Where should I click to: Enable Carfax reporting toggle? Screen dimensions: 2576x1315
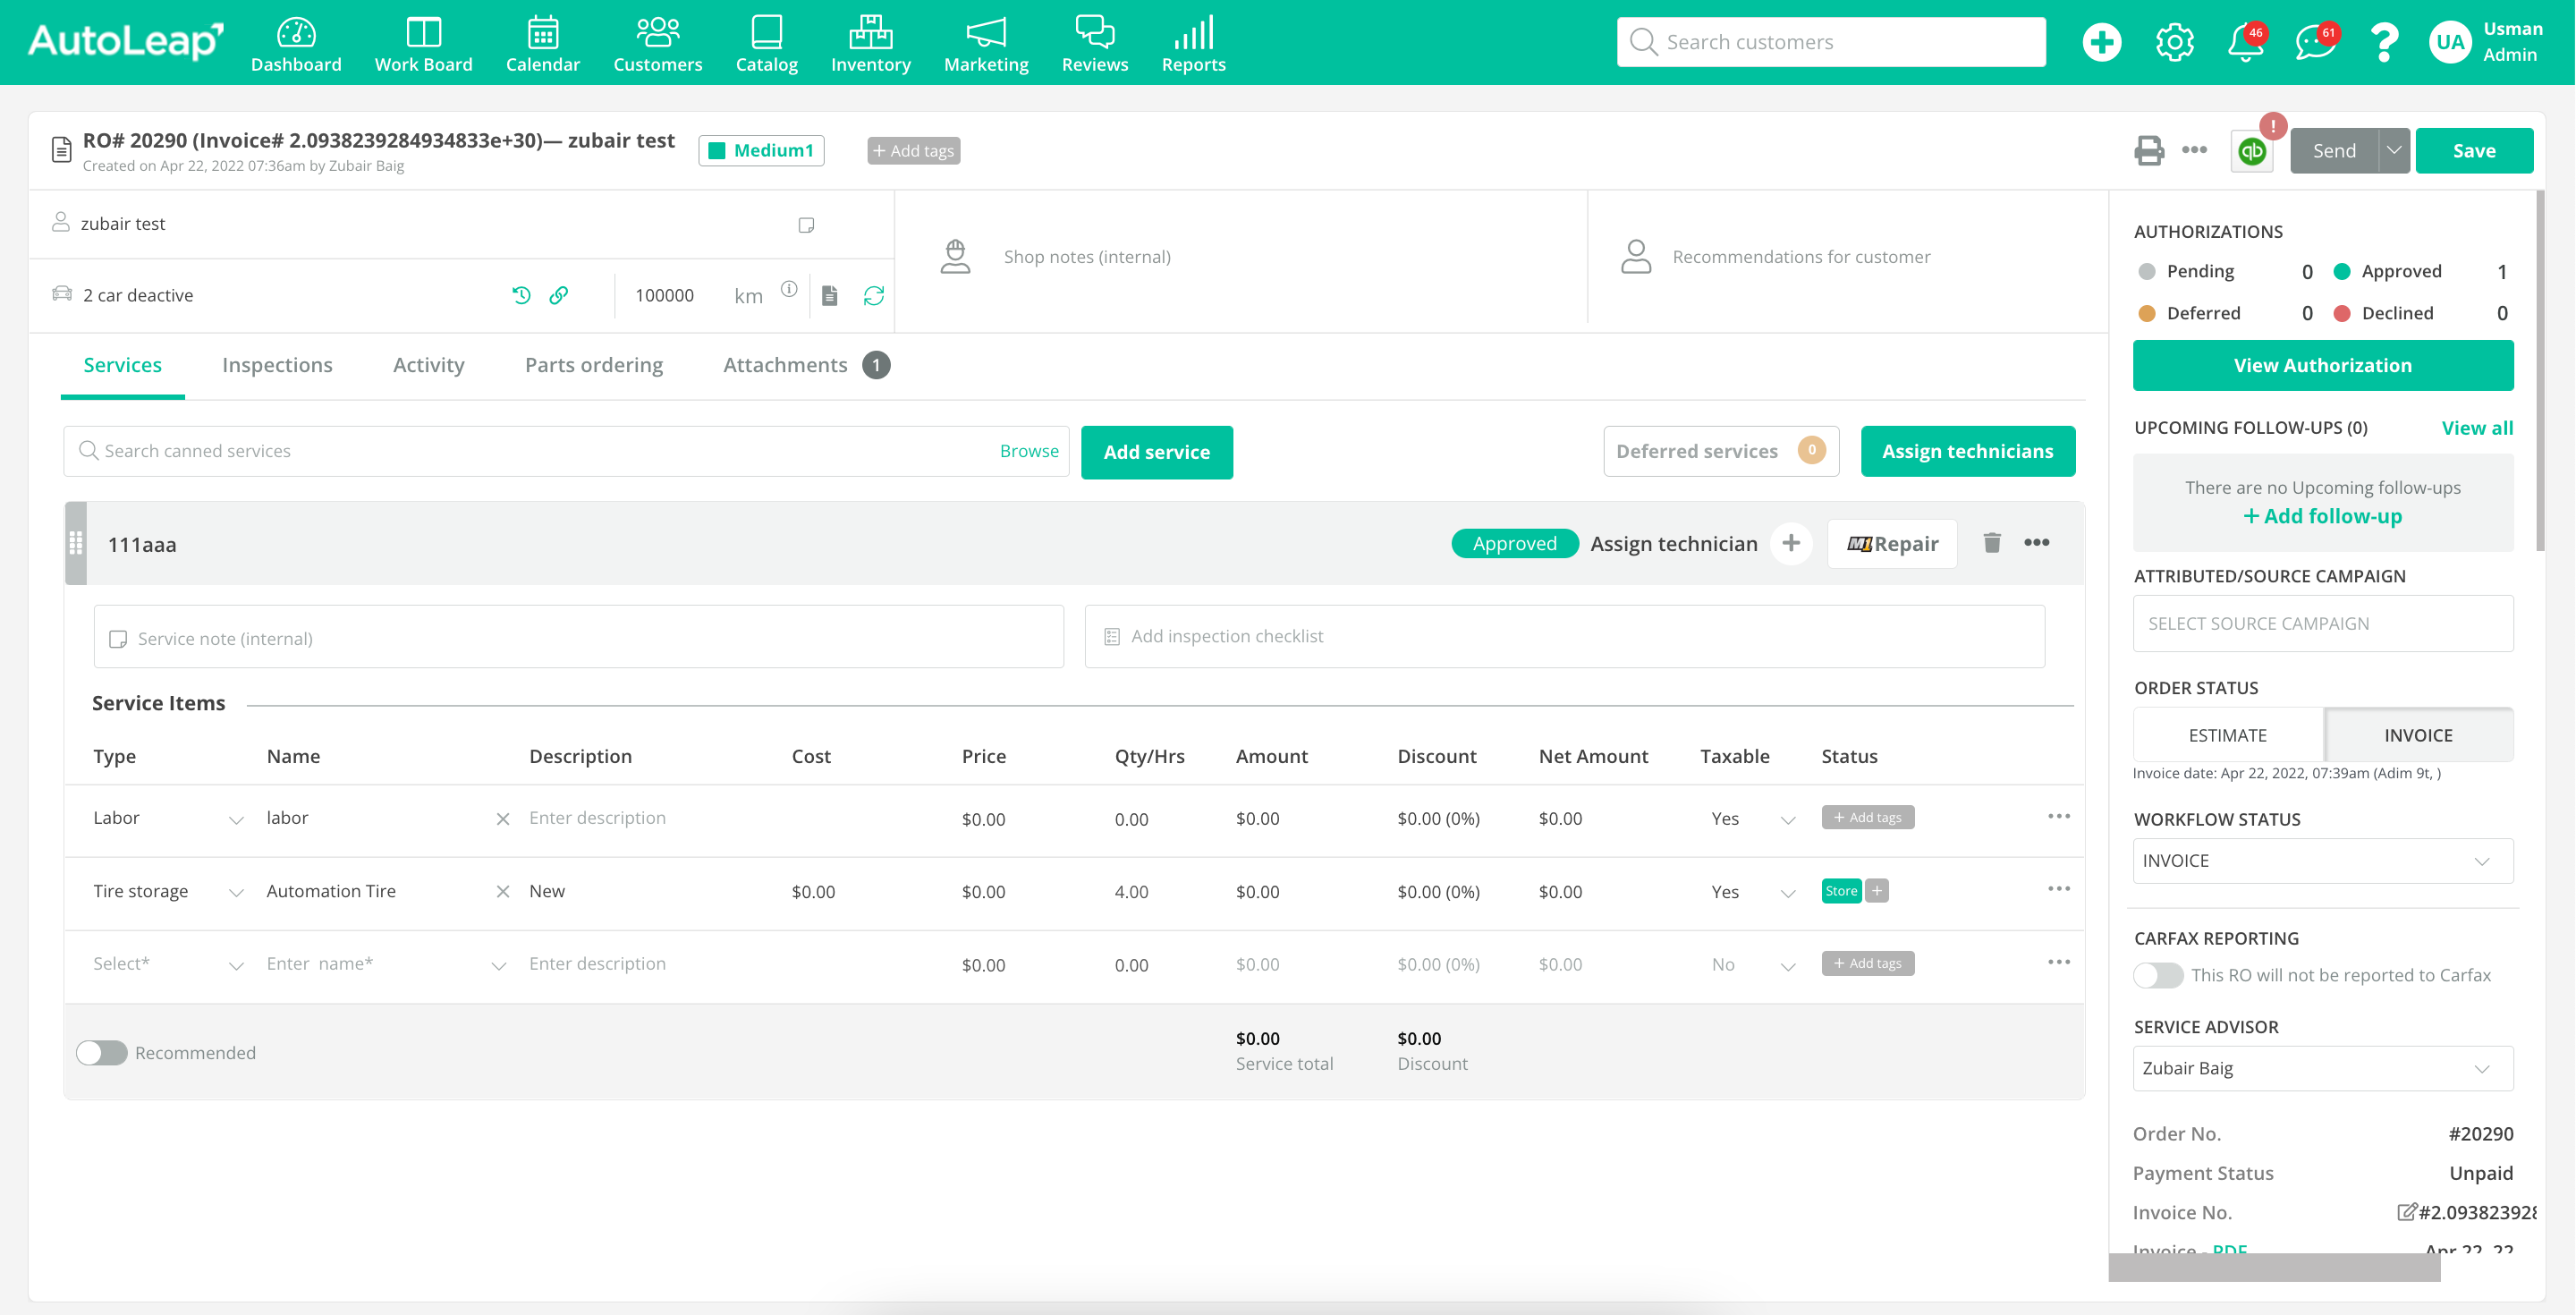[x=2157, y=975]
